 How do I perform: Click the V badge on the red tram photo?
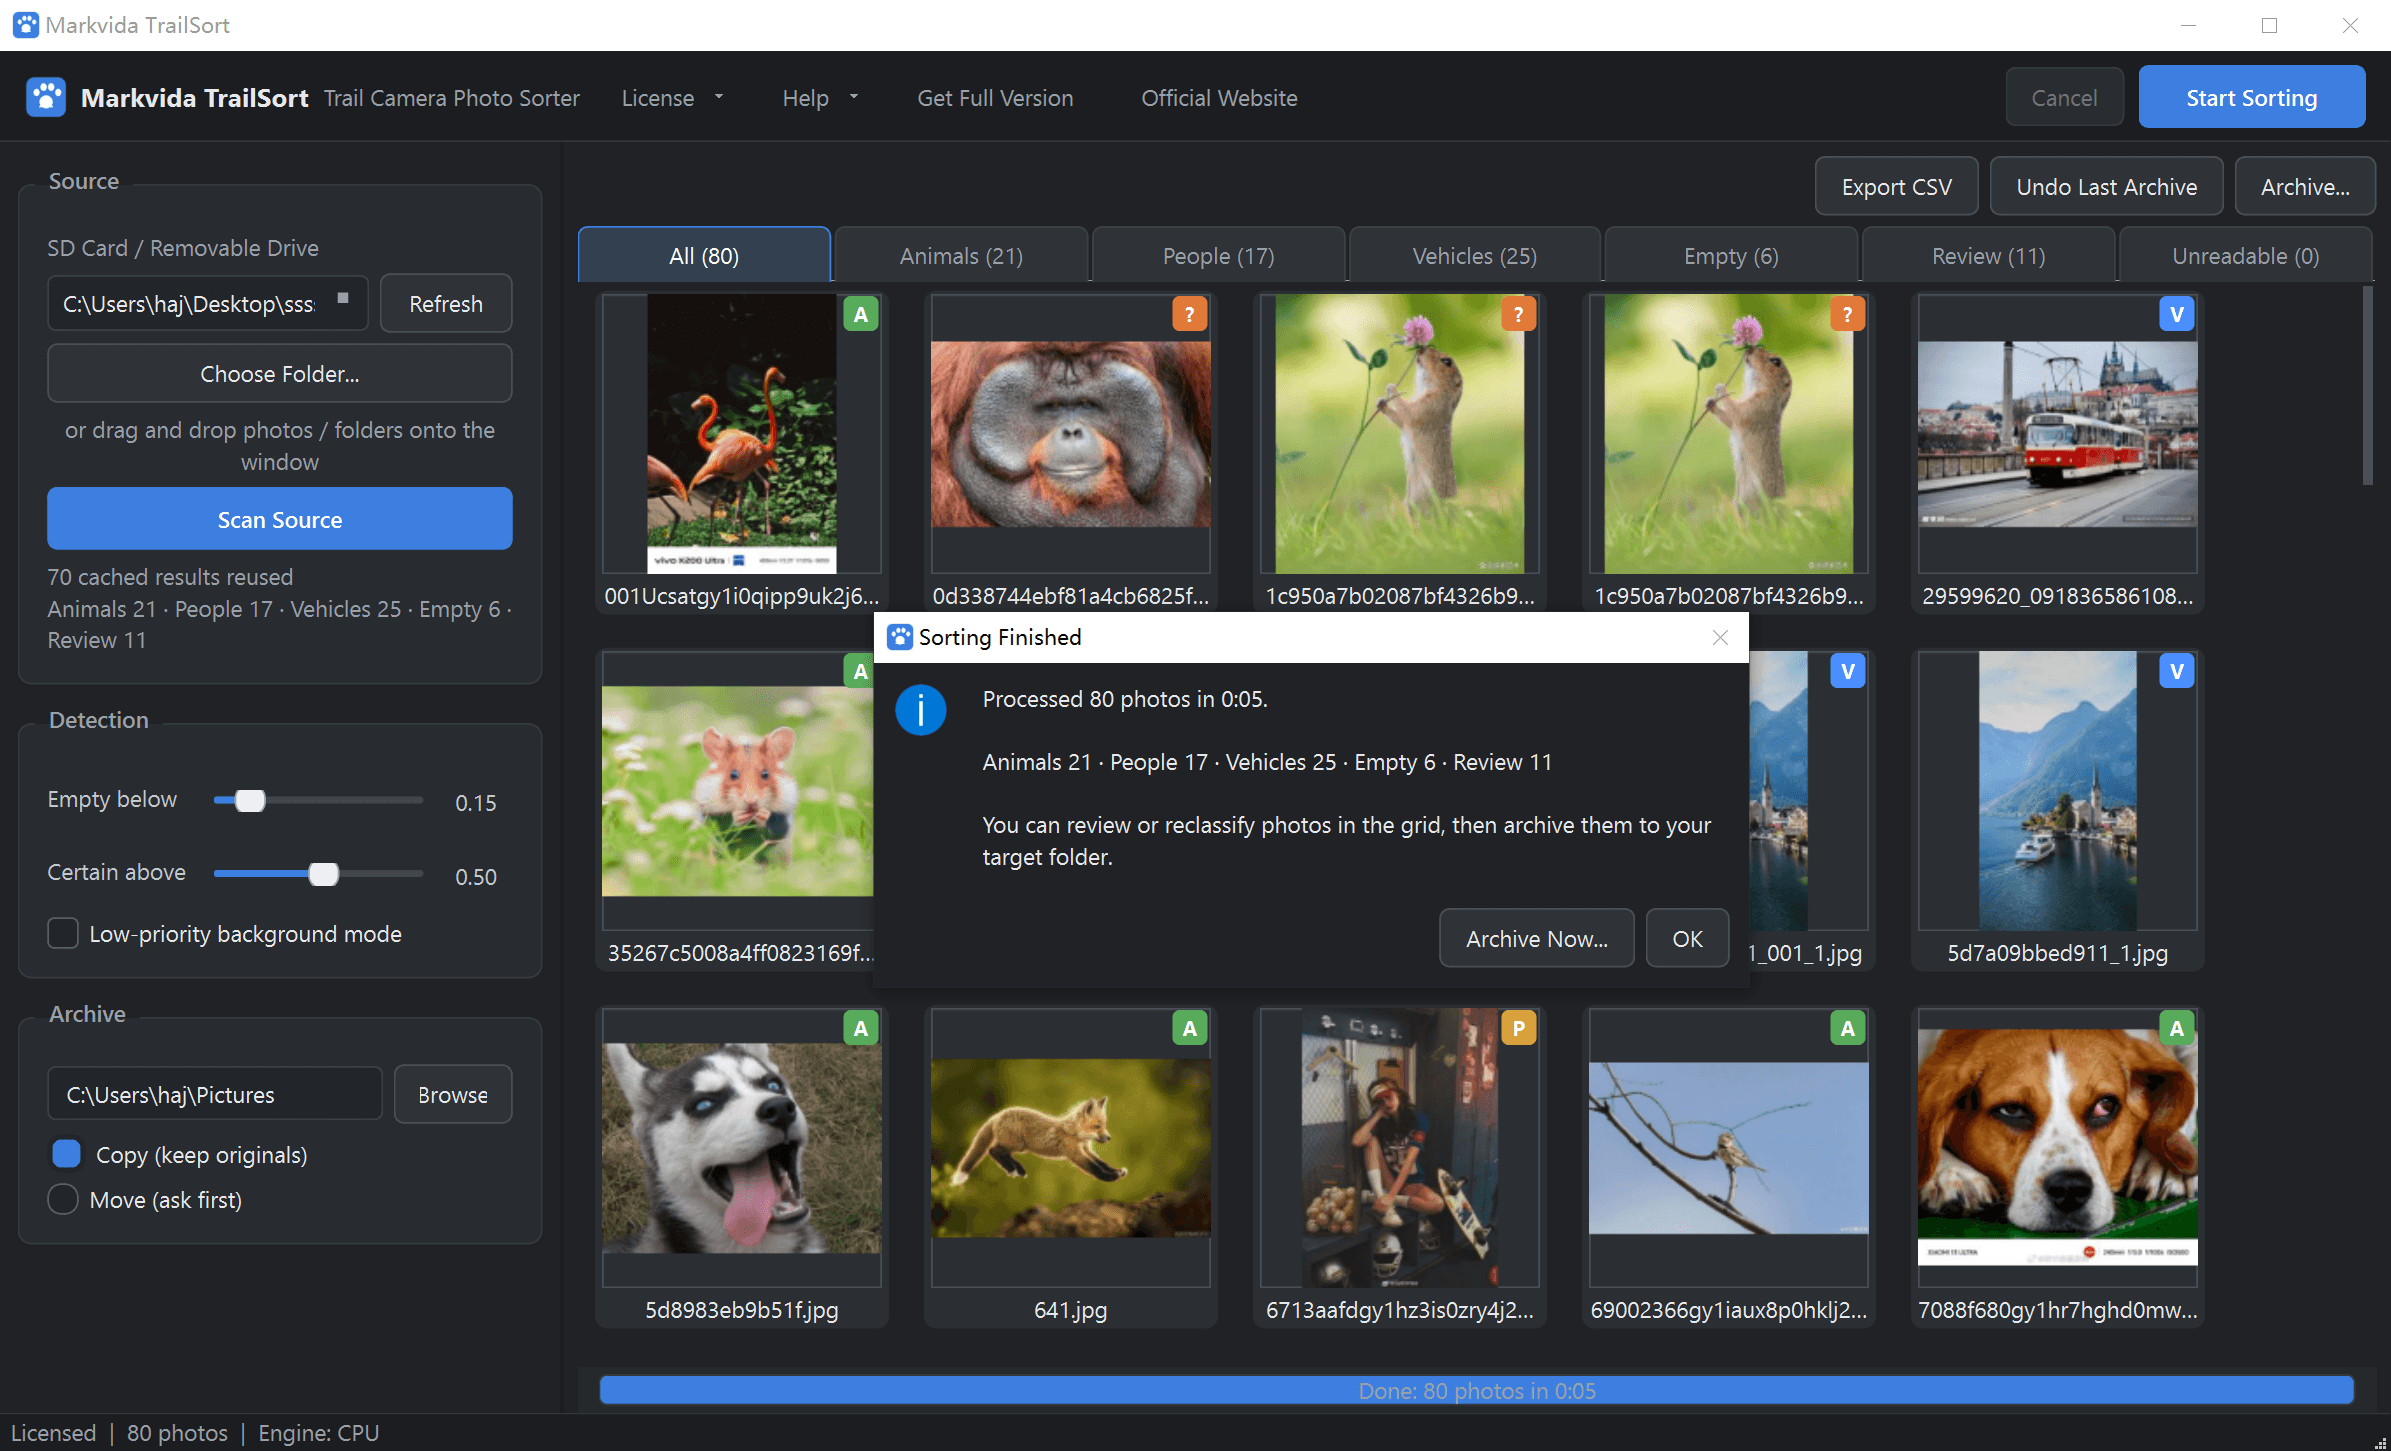point(2176,314)
